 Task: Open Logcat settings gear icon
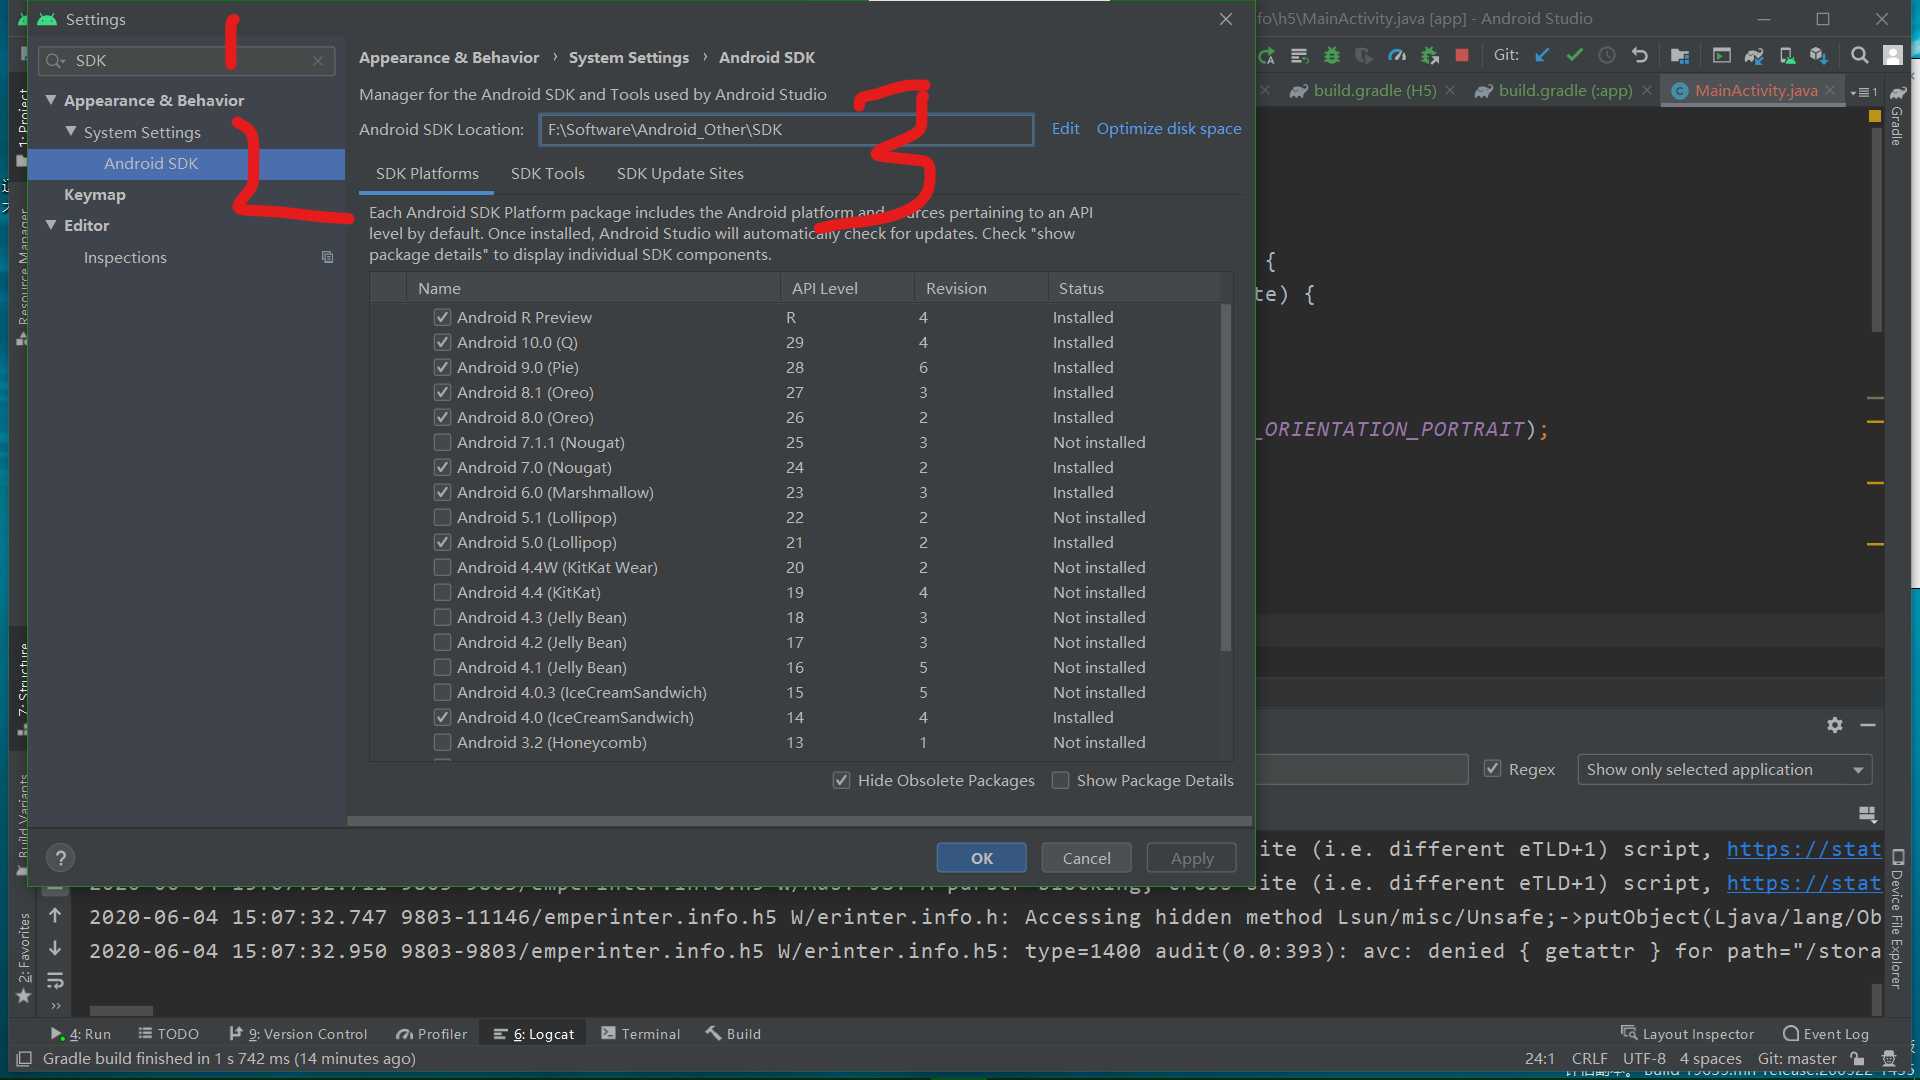[x=1835, y=725]
